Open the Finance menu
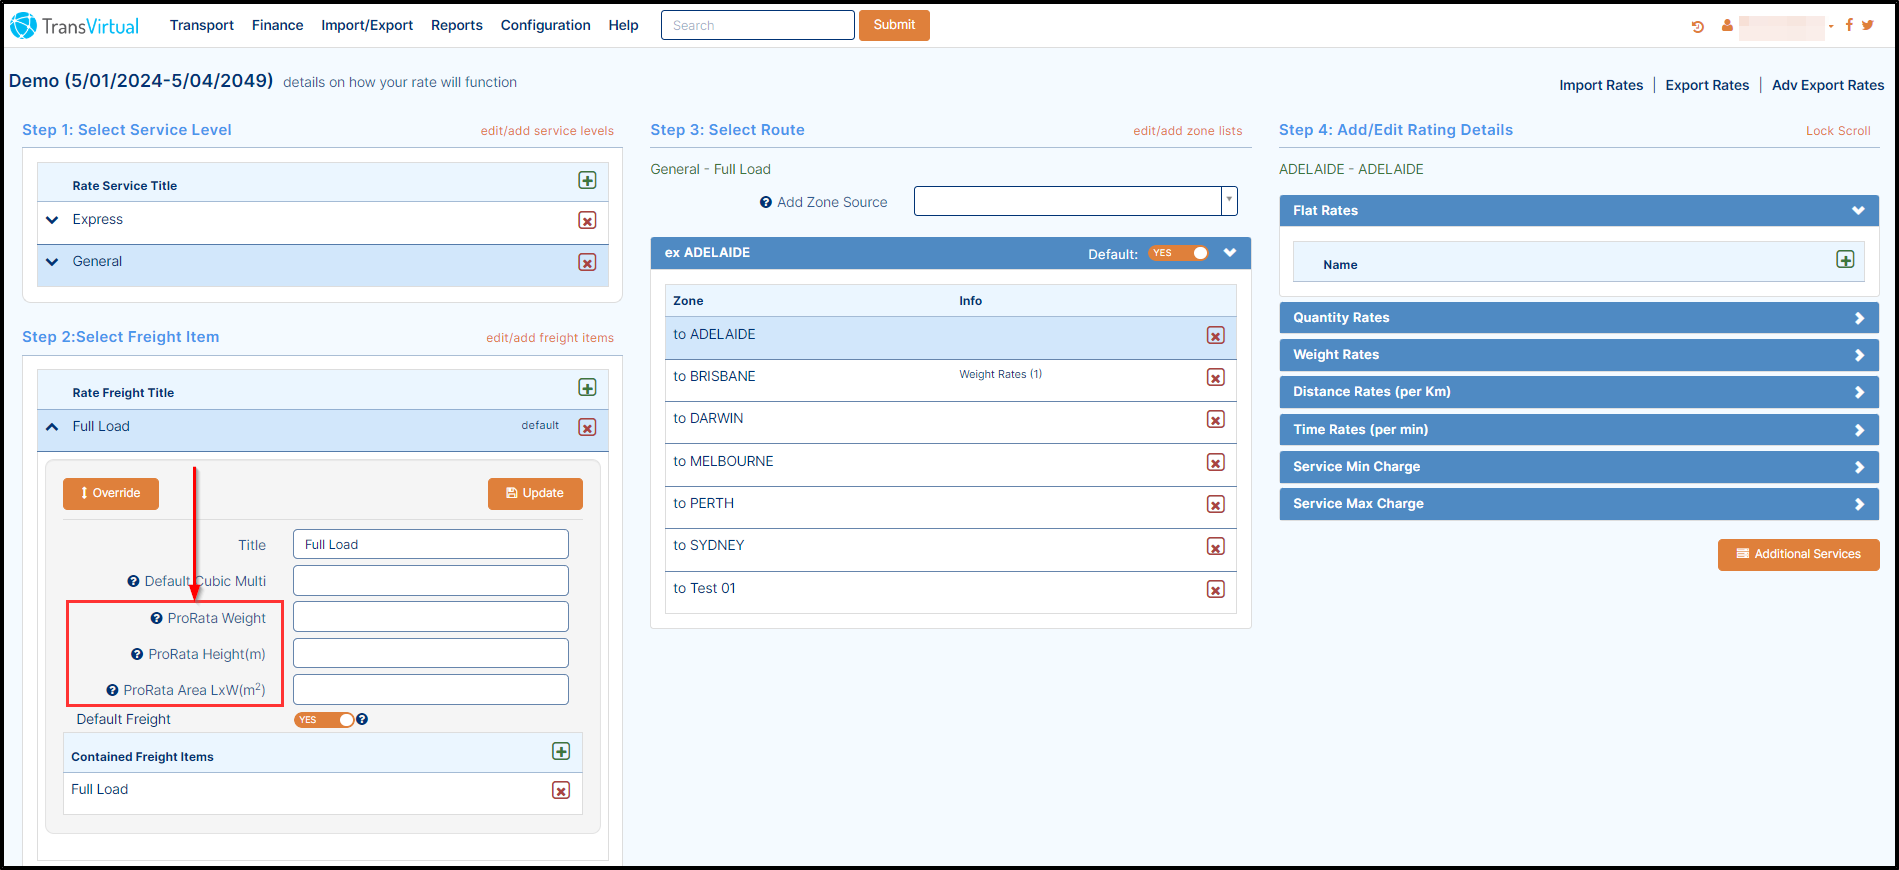The image size is (1899, 870). (x=277, y=25)
